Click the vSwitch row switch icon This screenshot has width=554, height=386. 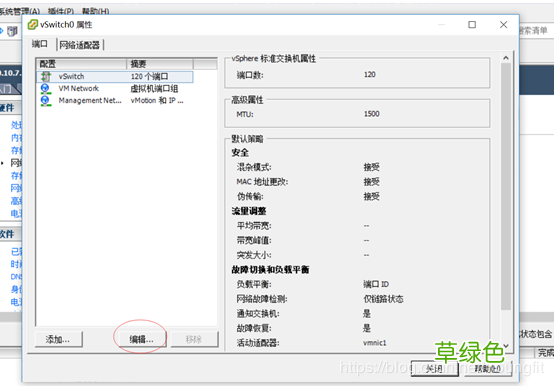point(46,76)
